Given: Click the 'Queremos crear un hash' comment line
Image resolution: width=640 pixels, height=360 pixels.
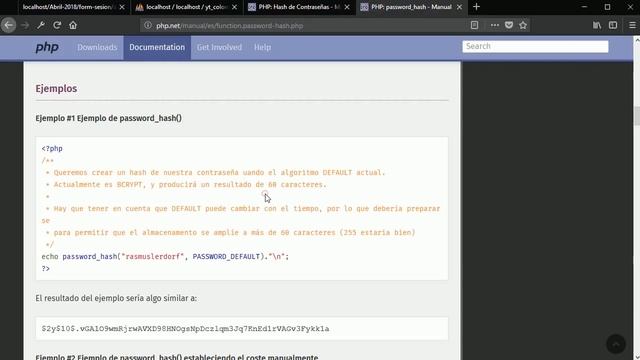Looking at the screenshot, I should tap(215, 173).
